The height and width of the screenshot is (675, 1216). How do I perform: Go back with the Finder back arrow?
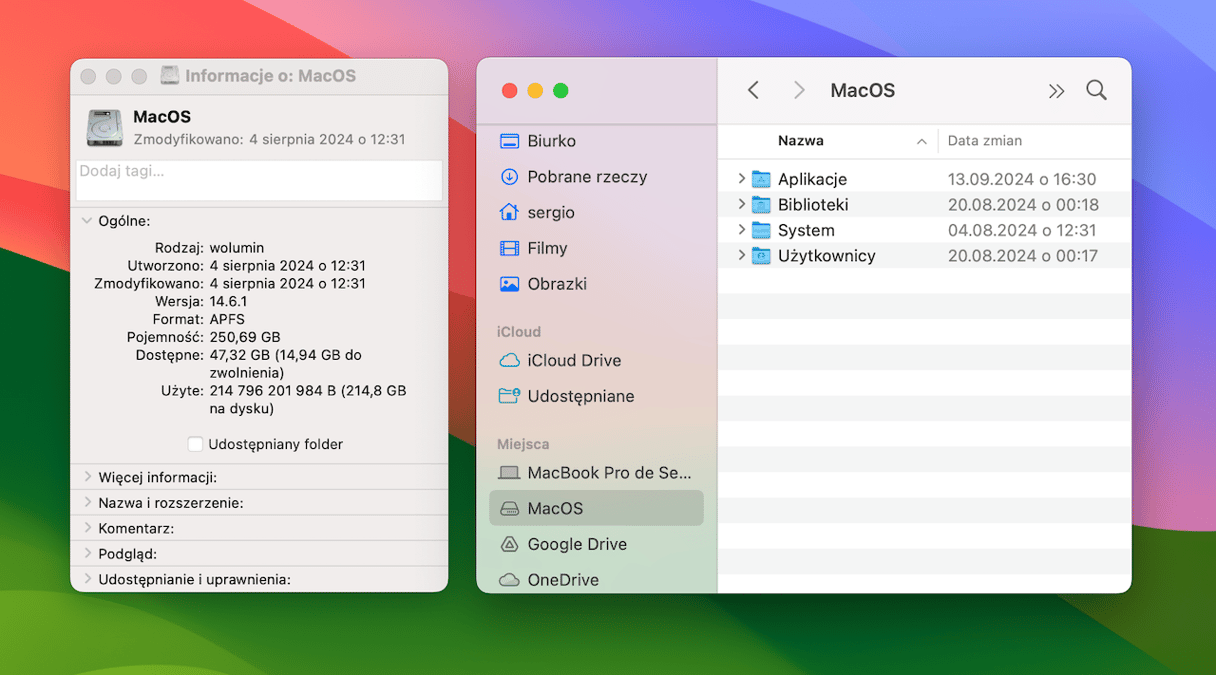click(754, 91)
